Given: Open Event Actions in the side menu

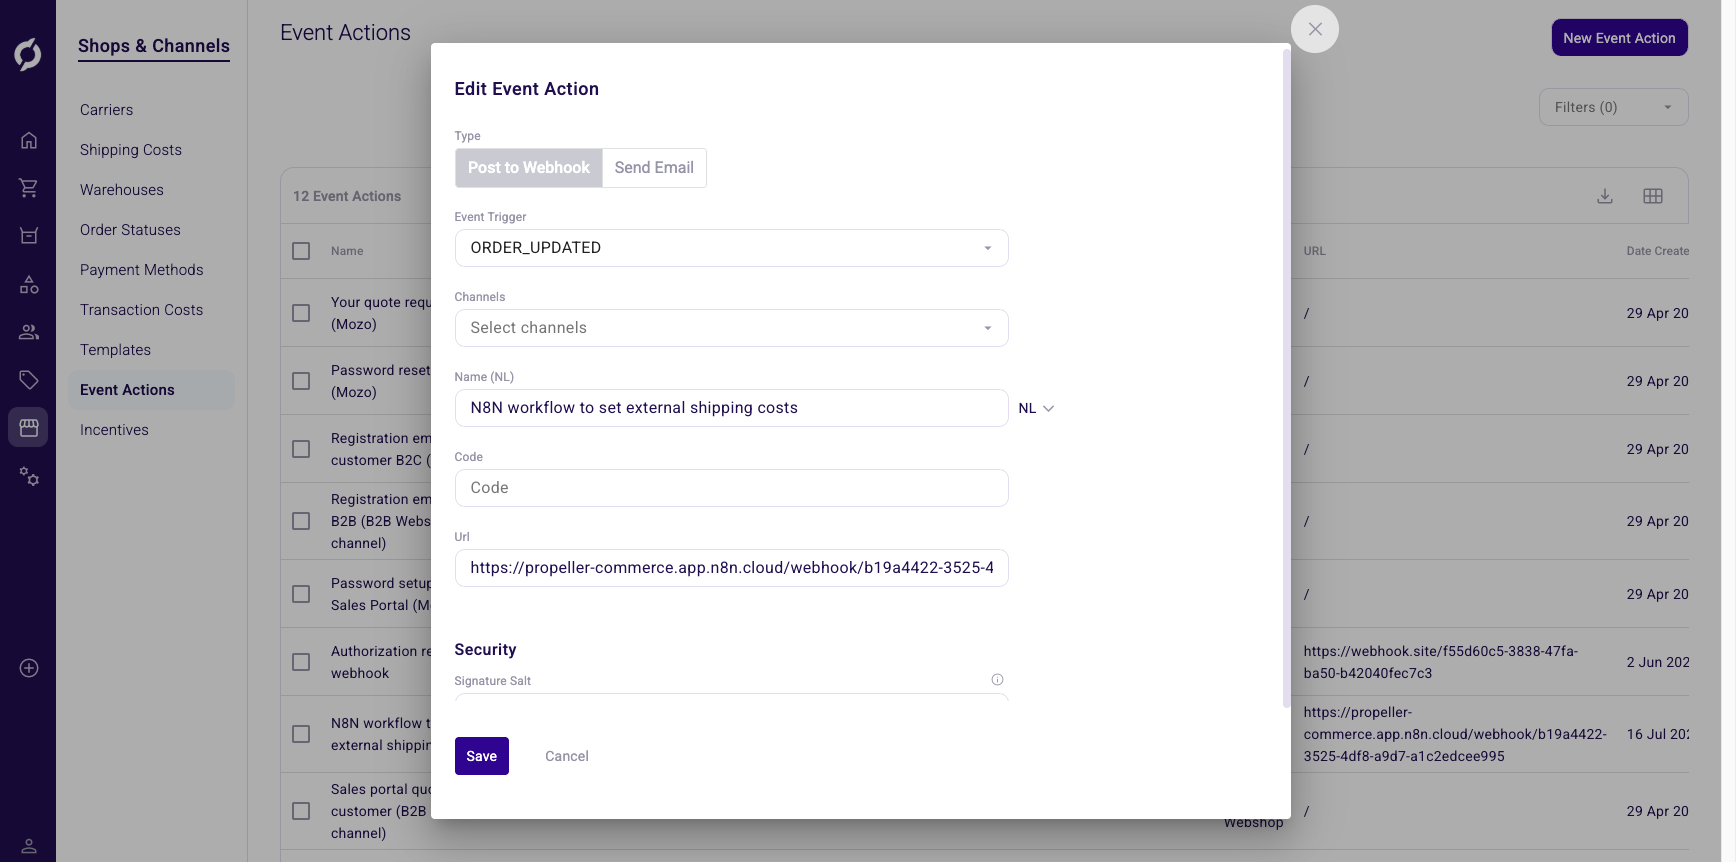Looking at the screenshot, I should point(151,390).
